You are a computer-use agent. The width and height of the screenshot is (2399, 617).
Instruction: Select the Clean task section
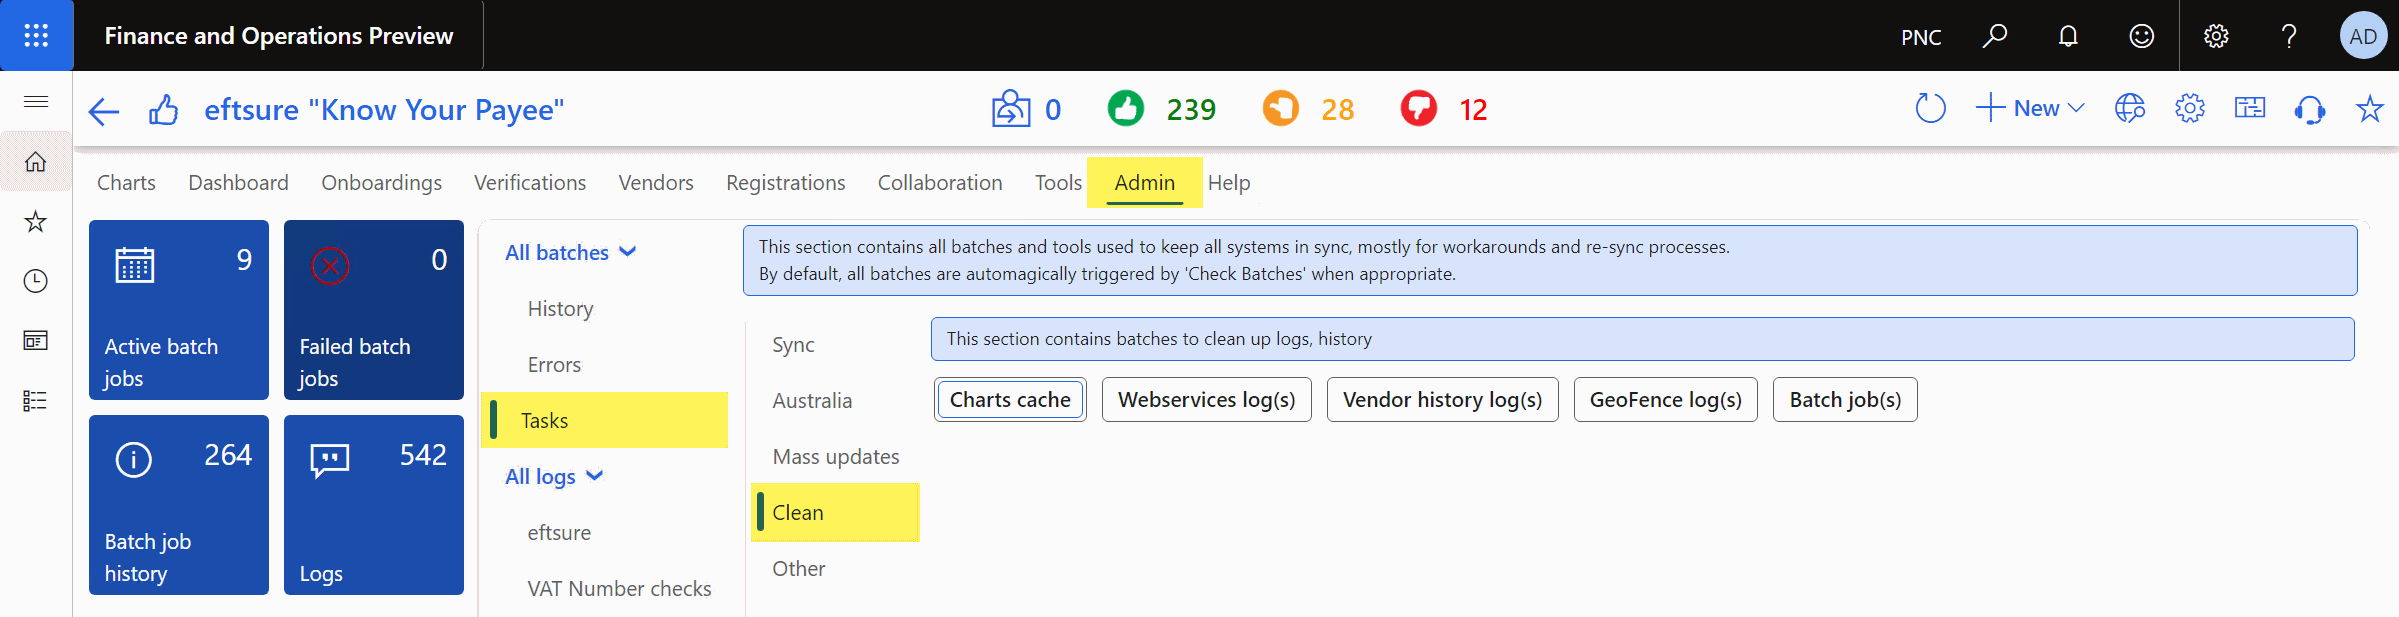click(835, 513)
